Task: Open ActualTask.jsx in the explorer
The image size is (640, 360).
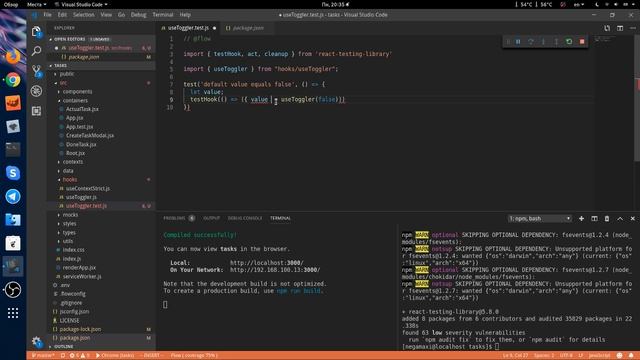Action: pyautogui.click(x=82, y=109)
